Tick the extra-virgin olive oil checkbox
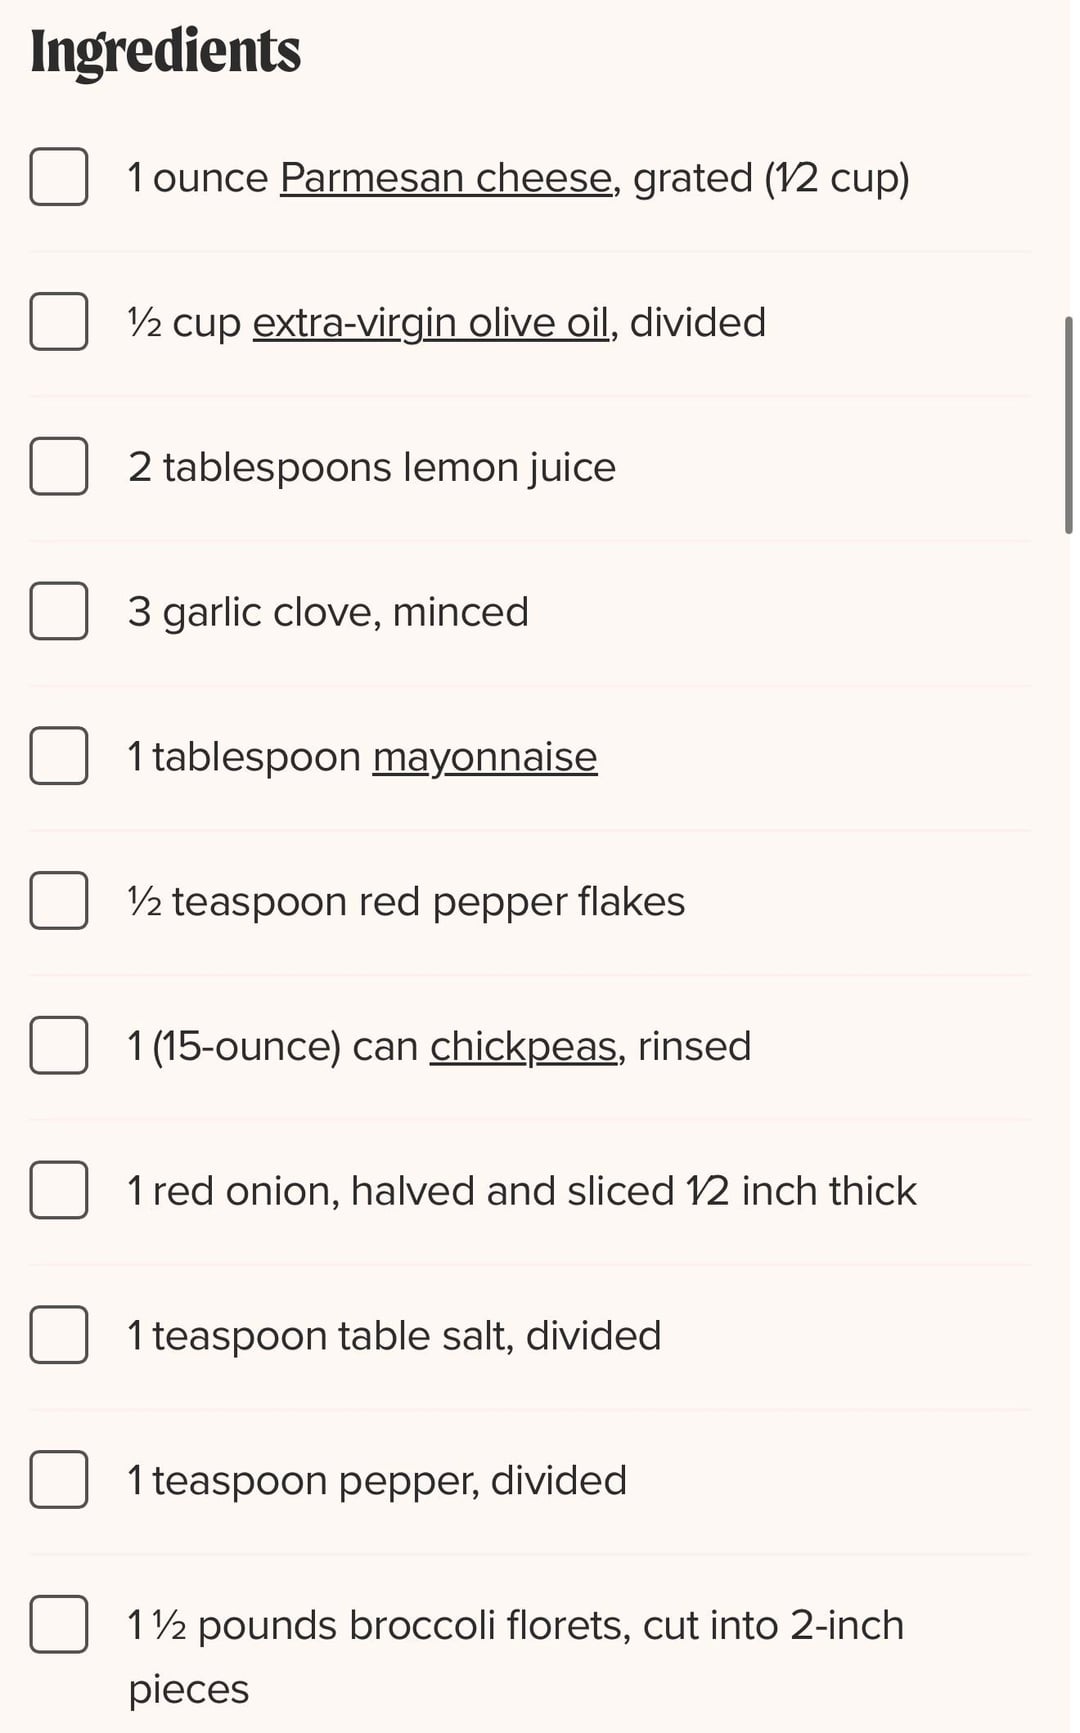The width and height of the screenshot is (1080, 1733). click(x=59, y=322)
